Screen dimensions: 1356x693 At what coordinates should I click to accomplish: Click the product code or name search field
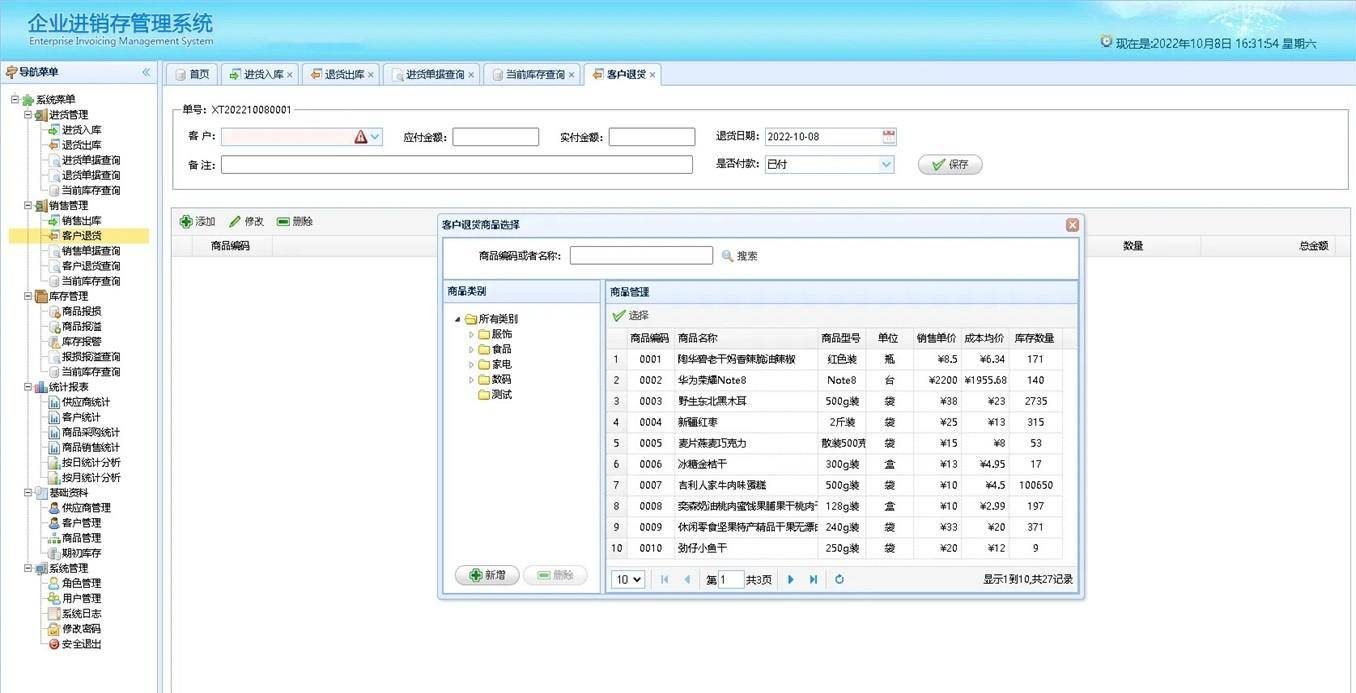click(x=641, y=256)
